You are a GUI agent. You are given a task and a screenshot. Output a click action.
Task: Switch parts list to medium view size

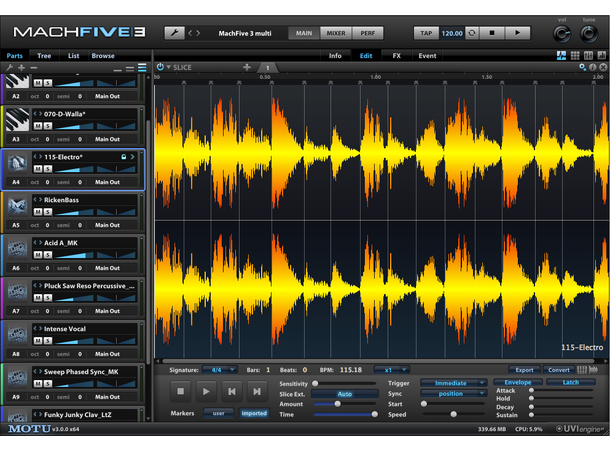(x=130, y=69)
